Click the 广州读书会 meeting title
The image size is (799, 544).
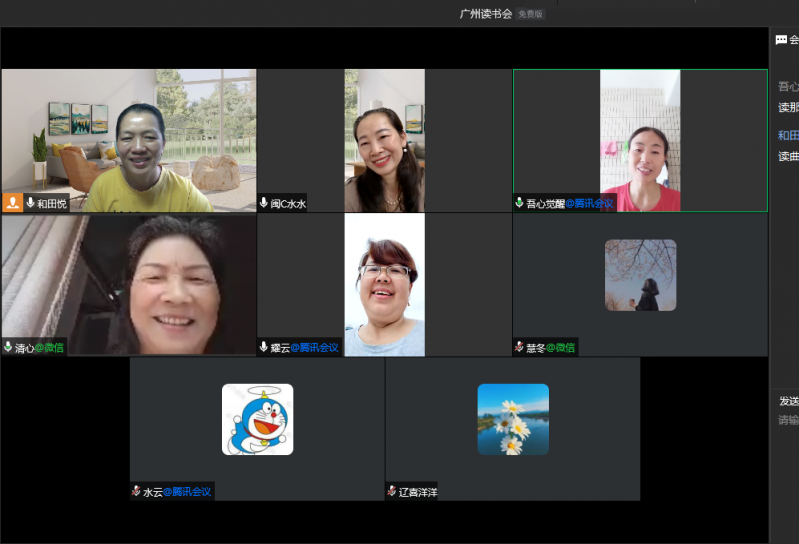[x=486, y=14]
